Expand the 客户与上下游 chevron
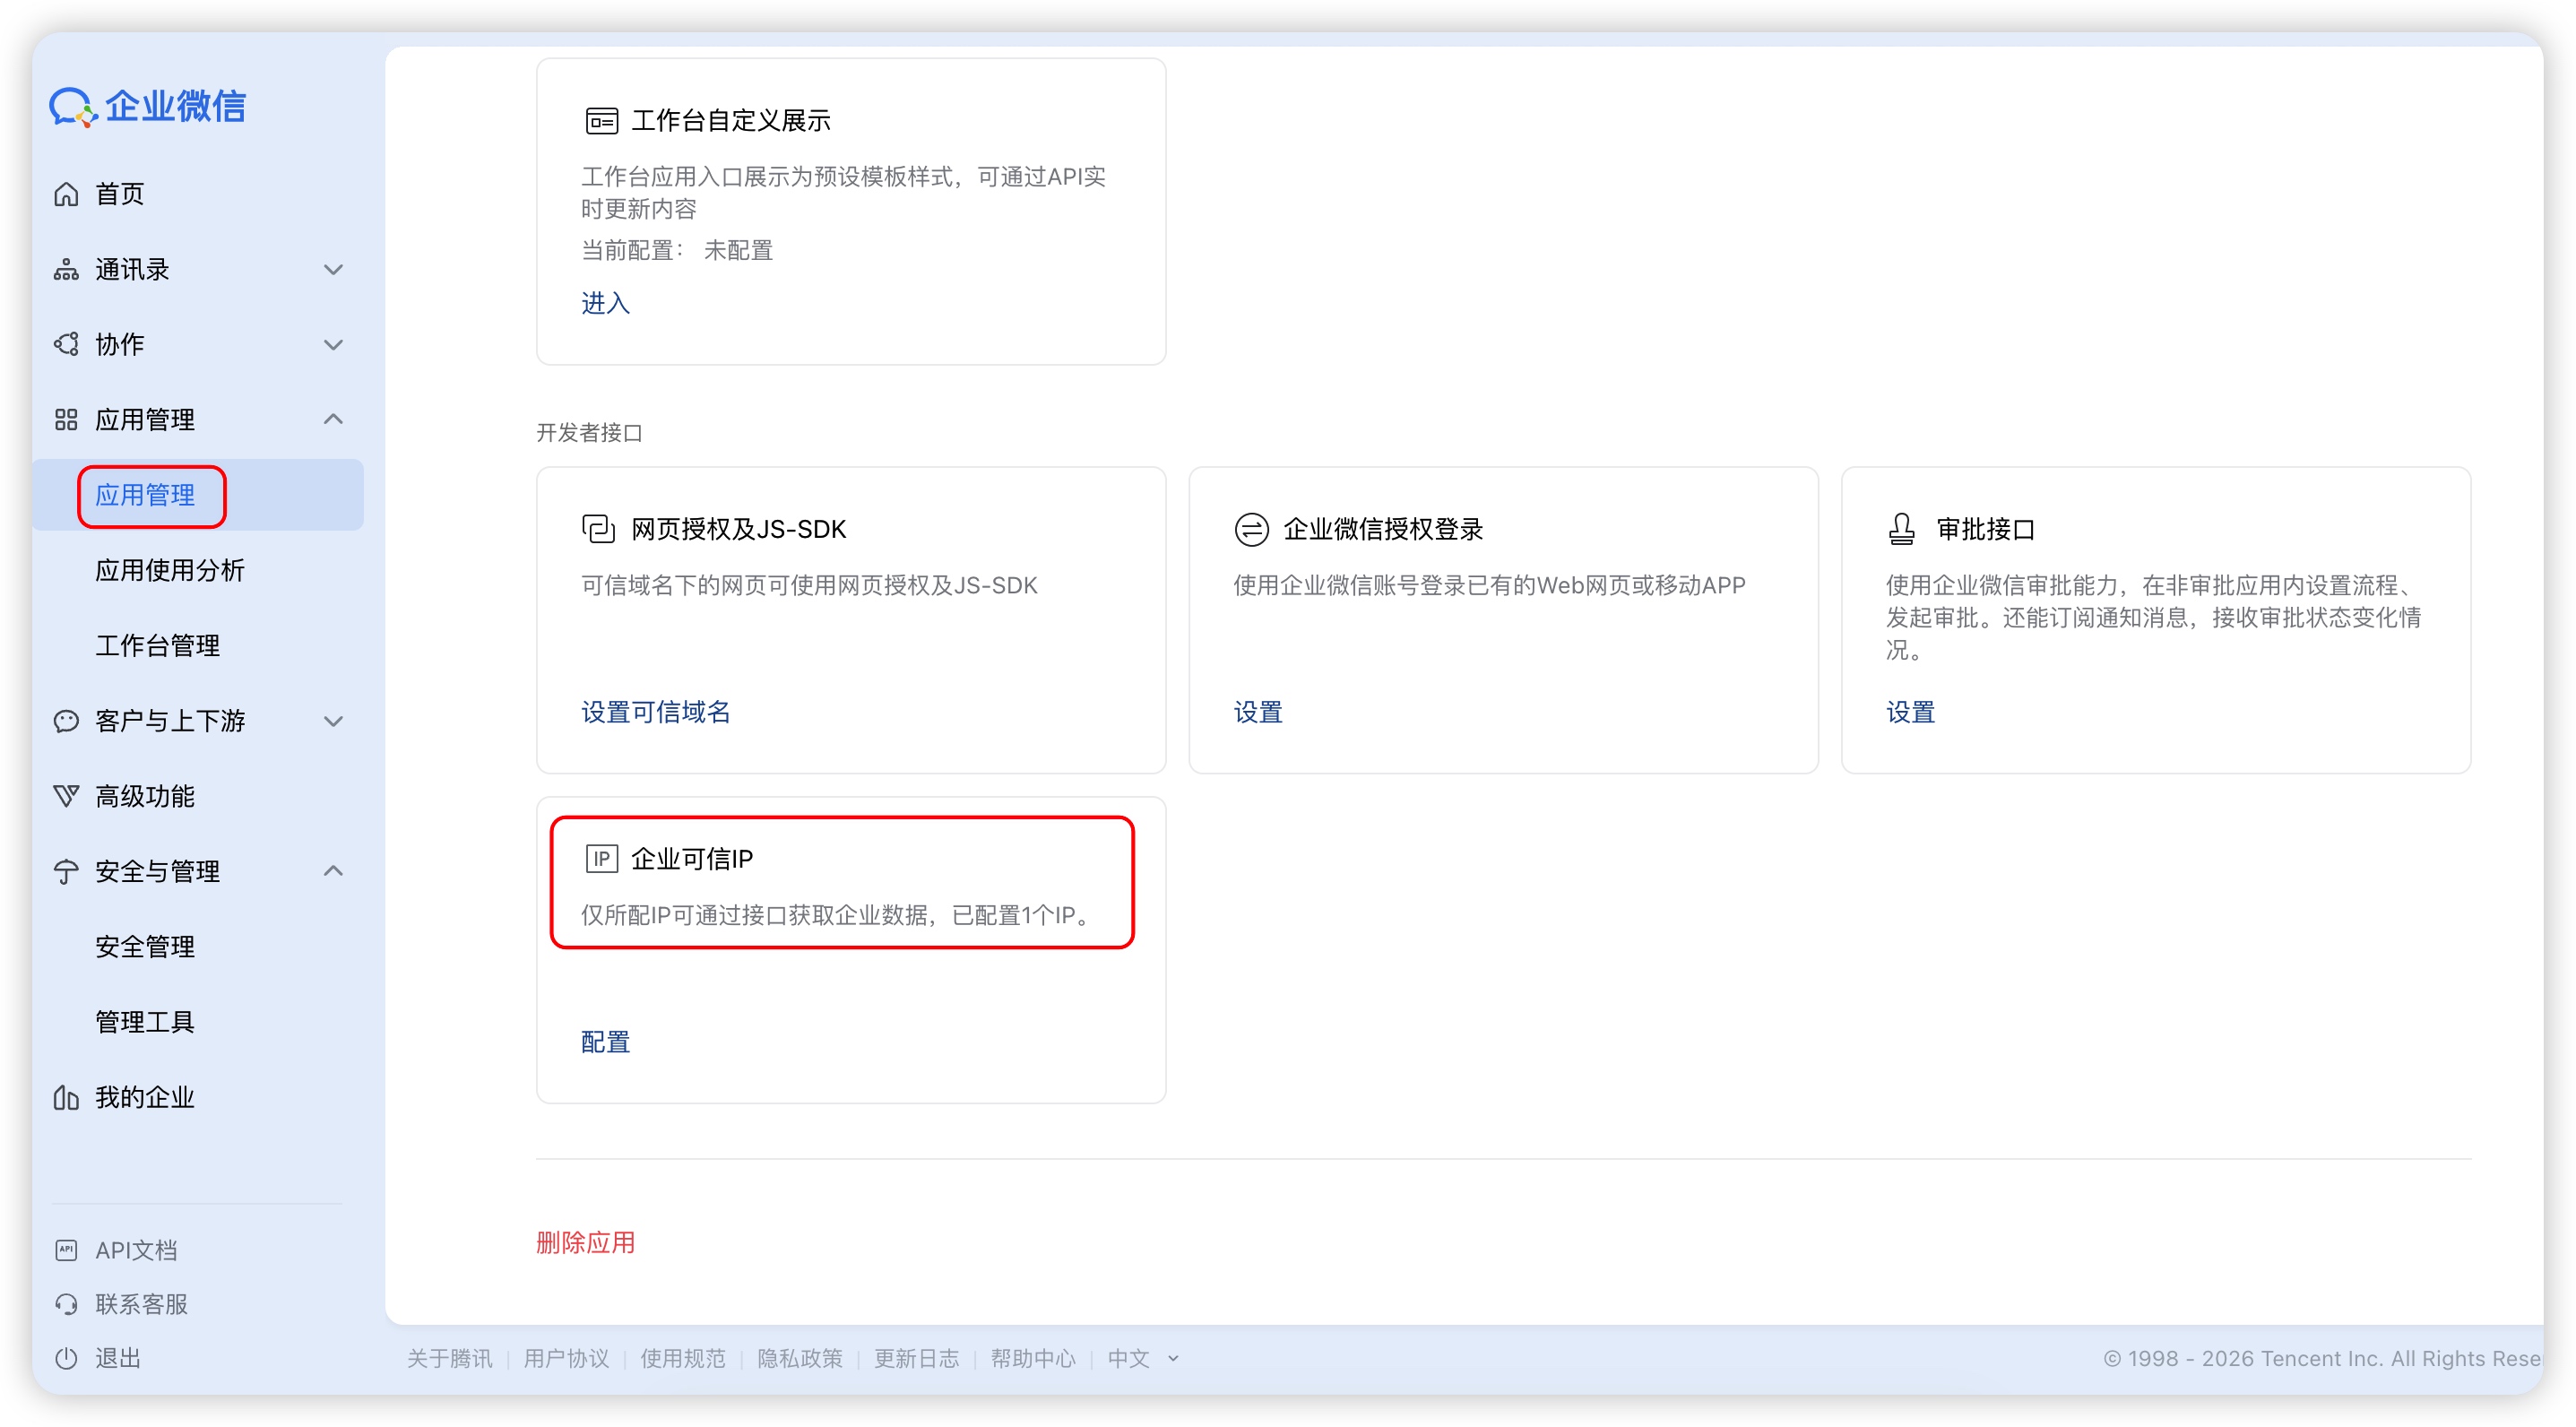Viewport: 2576px width, 1427px height. point(333,721)
